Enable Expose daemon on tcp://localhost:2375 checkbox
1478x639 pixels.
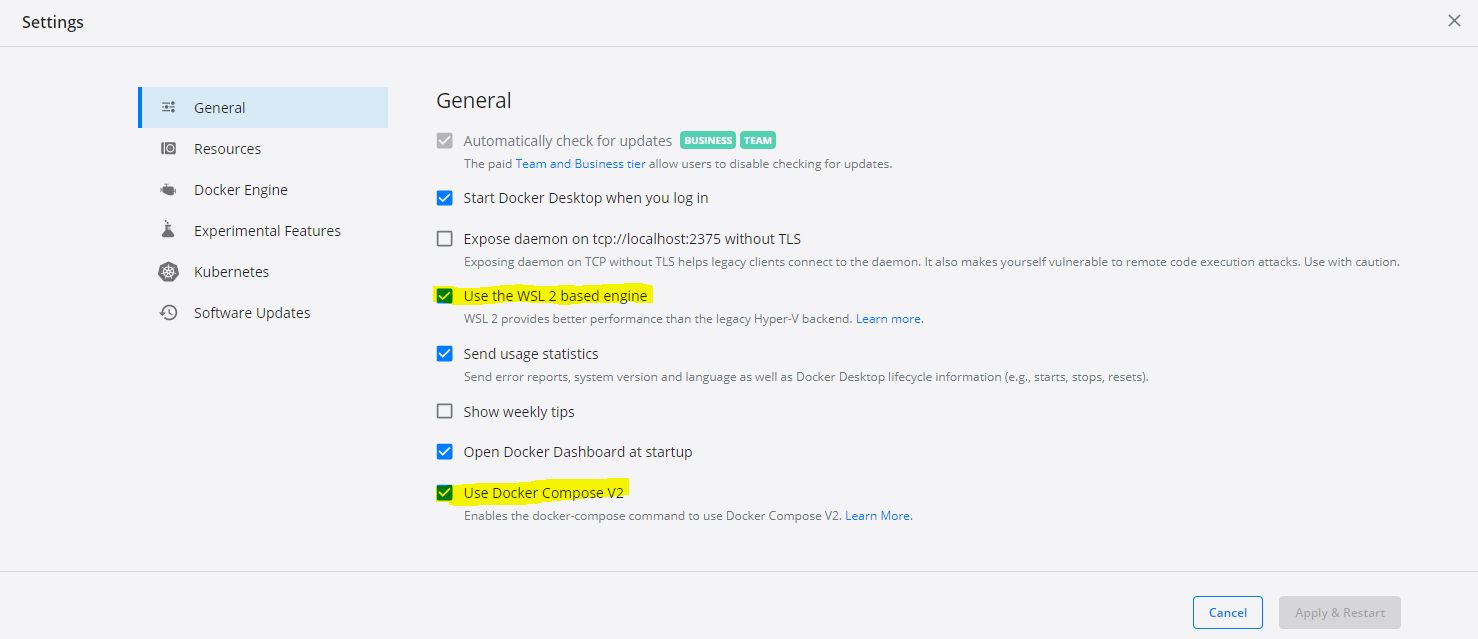point(445,239)
